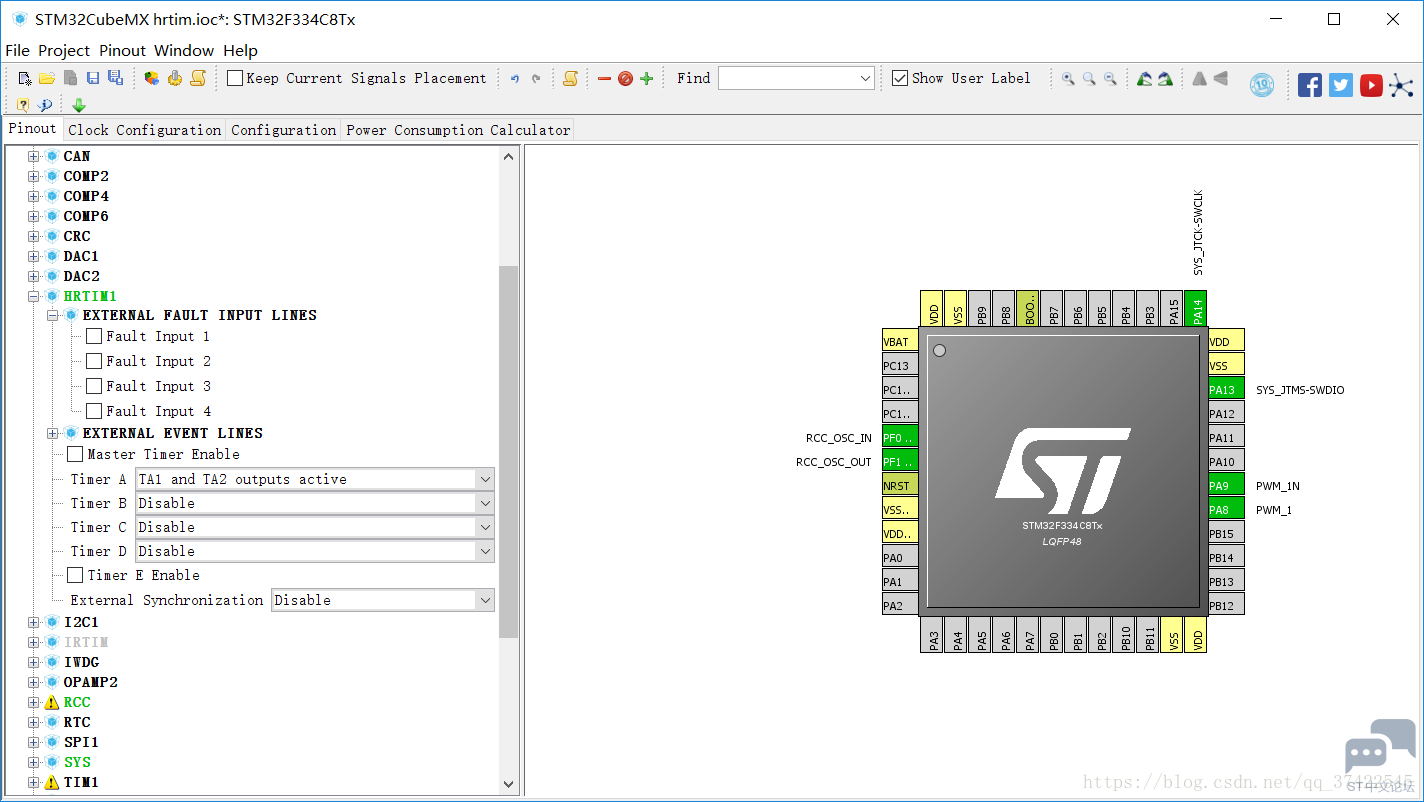Click the PB15 pin on the chip
The height and width of the screenshot is (802, 1424).
coord(1226,534)
